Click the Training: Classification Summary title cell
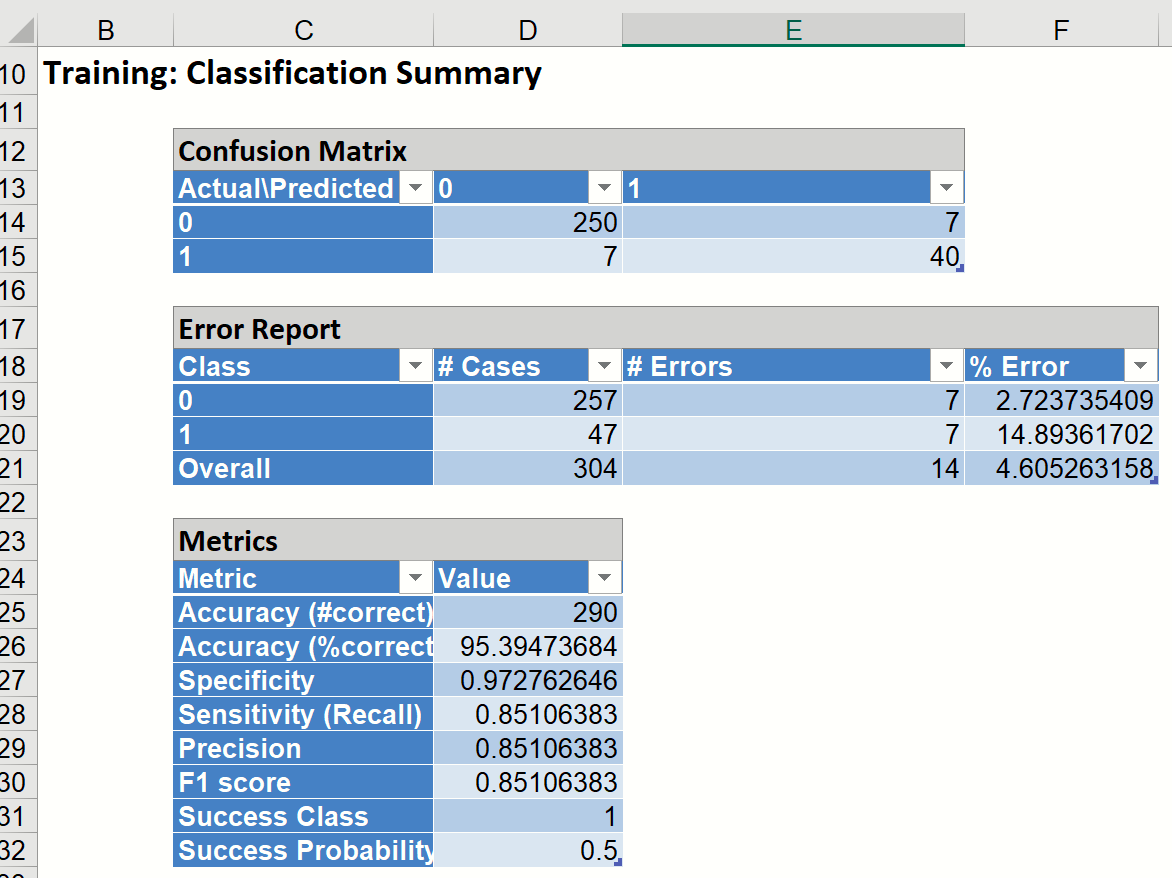The width and height of the screenshot is (1172, 878). pyautogui.click(x=293, y=73)
